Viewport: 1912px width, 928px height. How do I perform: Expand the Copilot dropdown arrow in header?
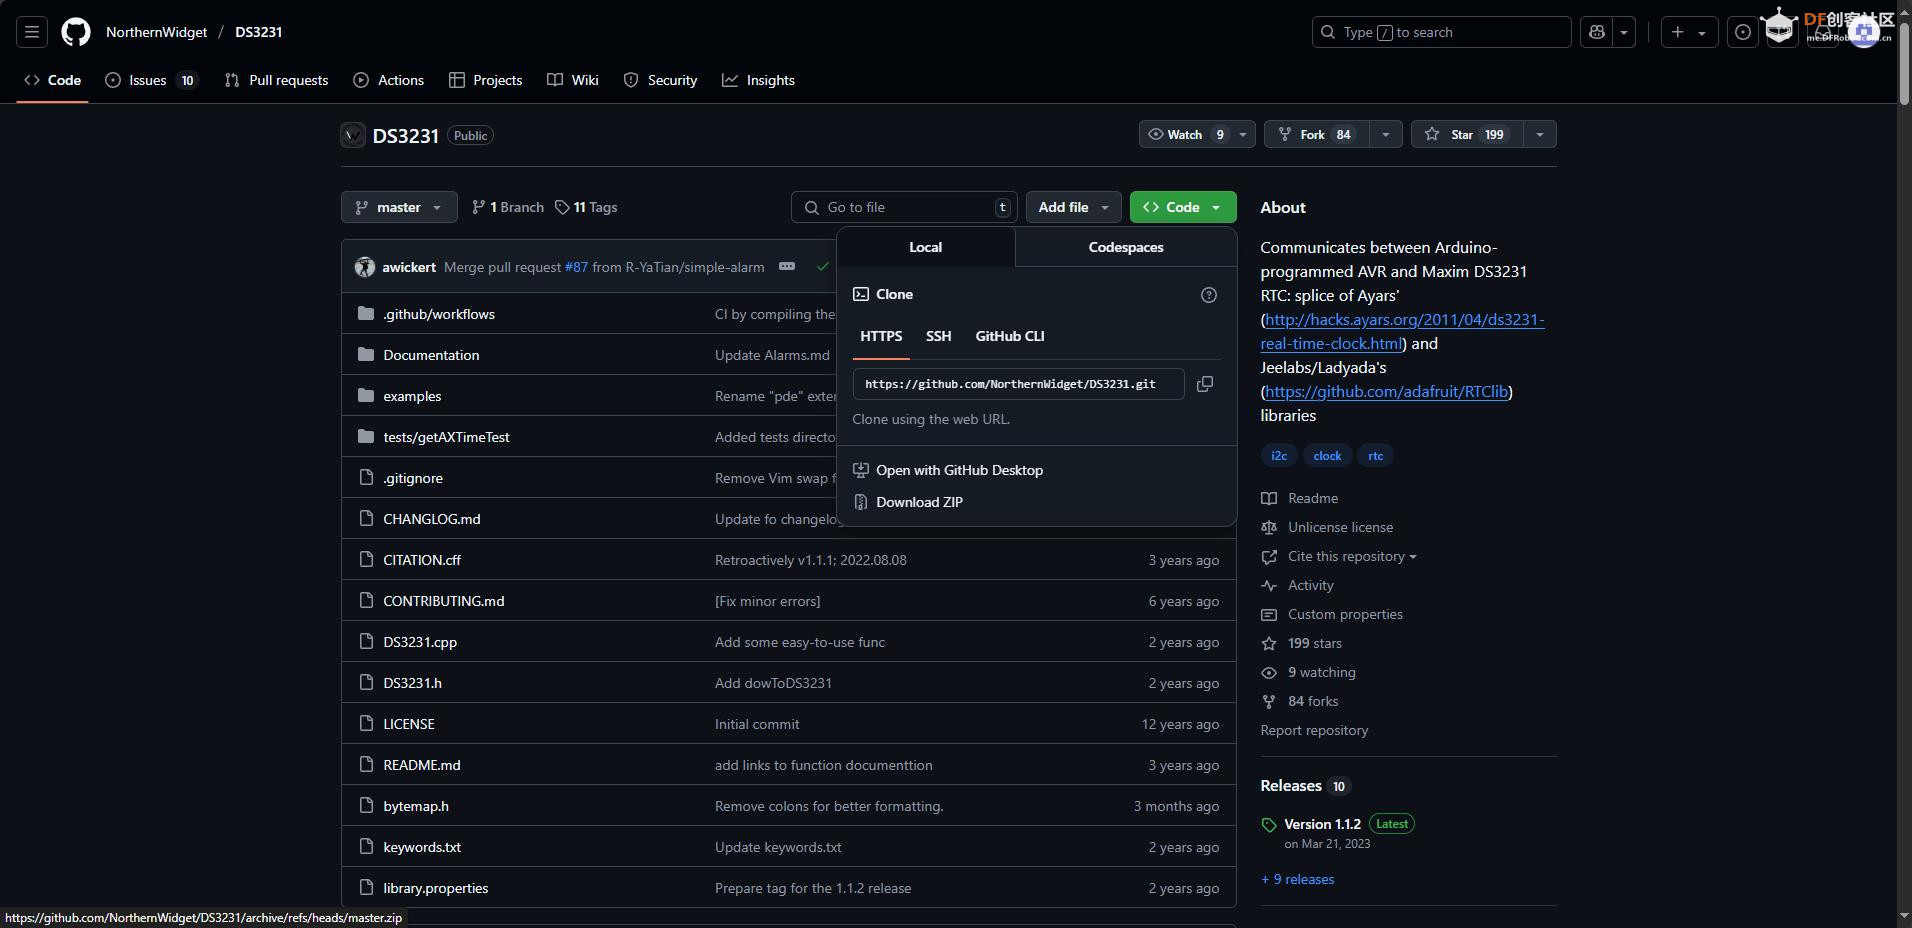coord(1624,32)
